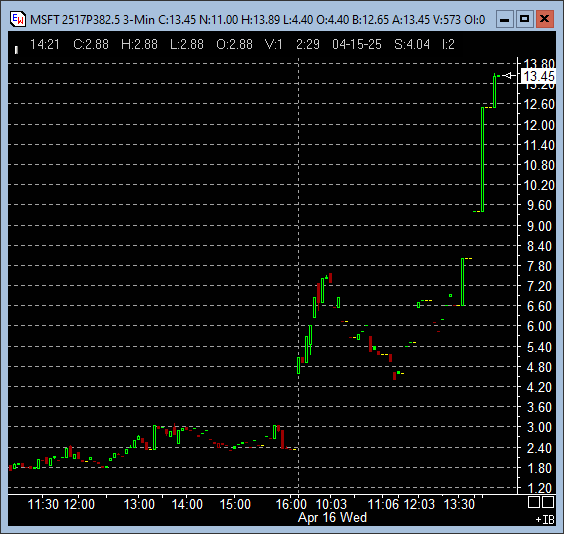Click the first square box at bottom right
The height and width of the screenshot is (534, 564).
[x=533, y=502]
